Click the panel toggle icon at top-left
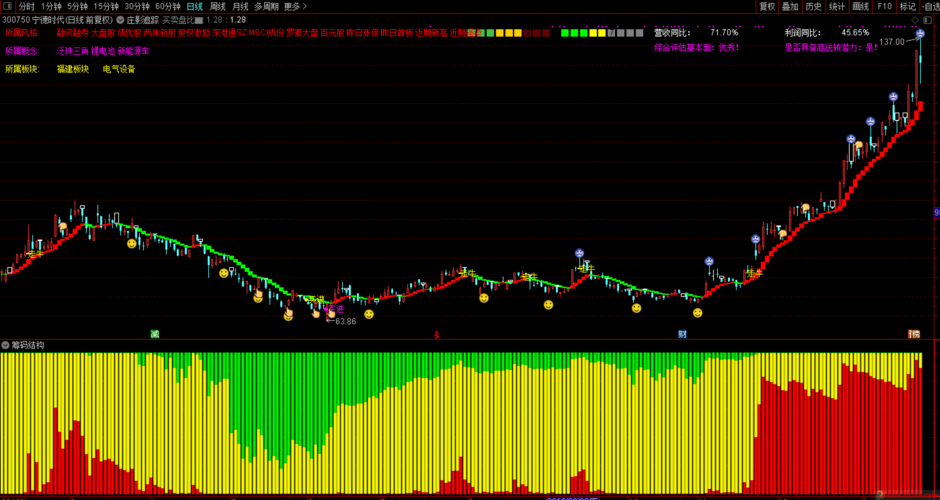This screenshot has width=940, height=500. click(8, 6)
